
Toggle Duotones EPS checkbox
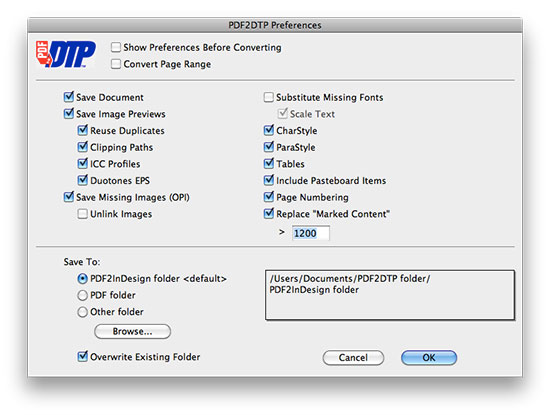coord(83,180)
